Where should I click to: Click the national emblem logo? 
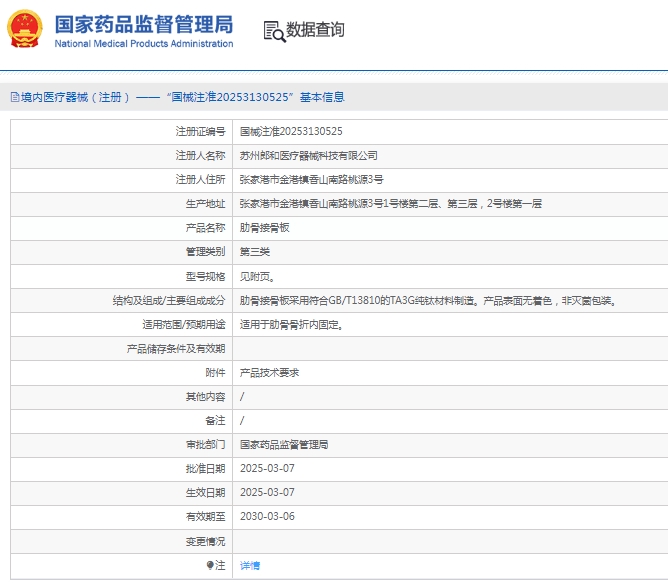25,29
